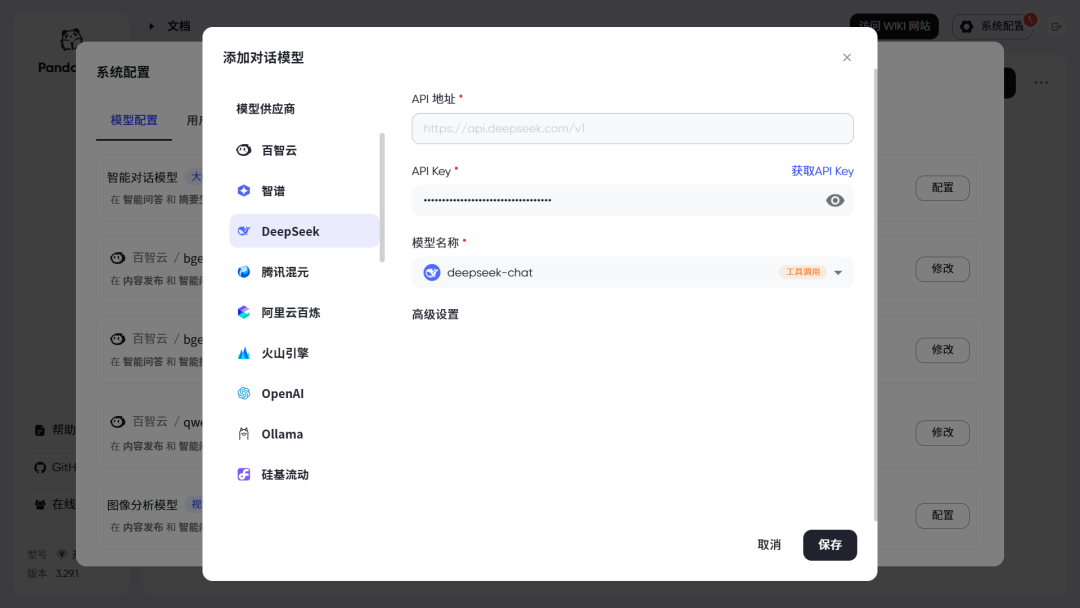Select the 百智云 provider icon

click(x=244, y=150)
